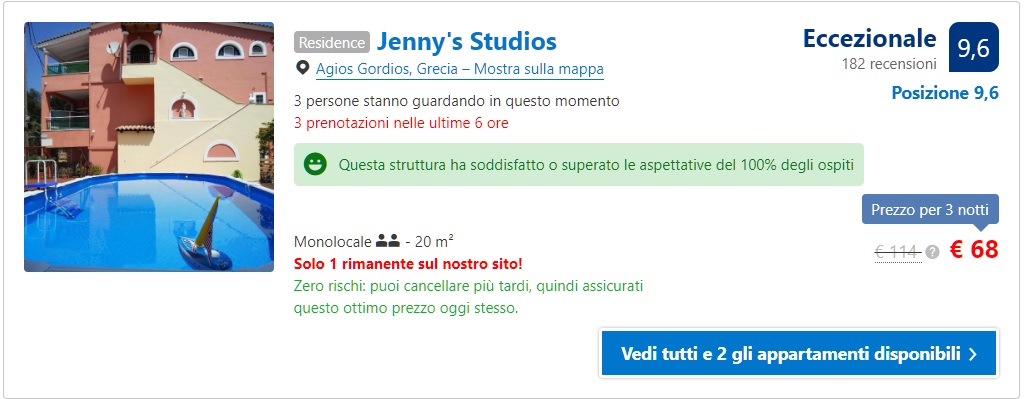The width and height of the screenshot is (1025, 399).
Task: Click the Solo 1 rimanente sul nostro sito notice
Action: click(408, 264)
